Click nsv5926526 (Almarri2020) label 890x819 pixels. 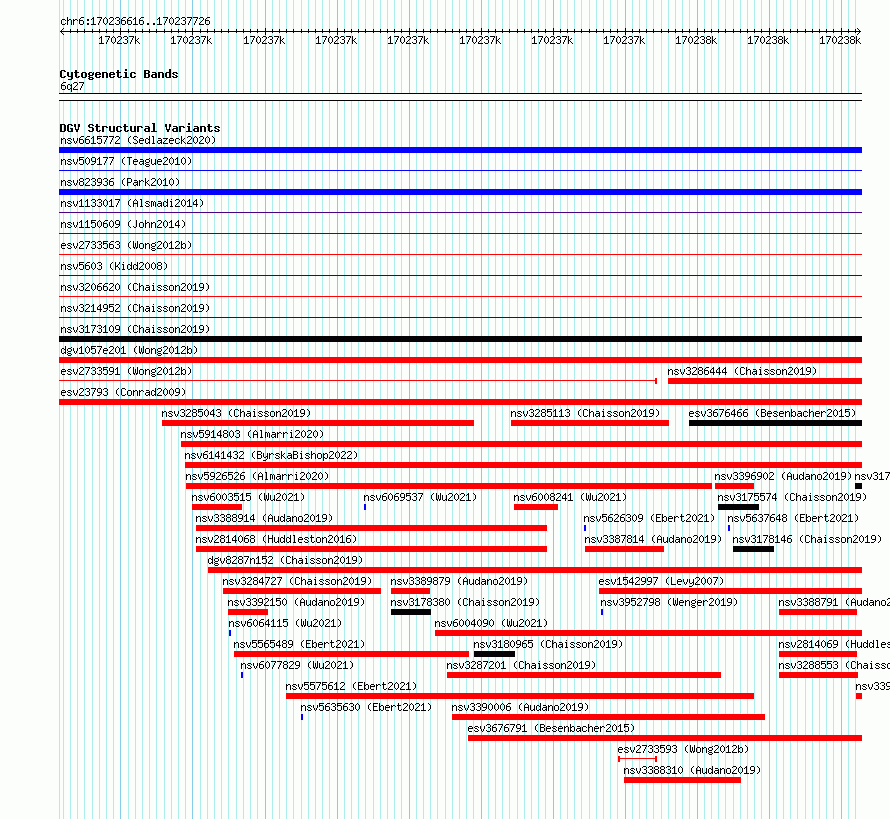coord(257,476)
